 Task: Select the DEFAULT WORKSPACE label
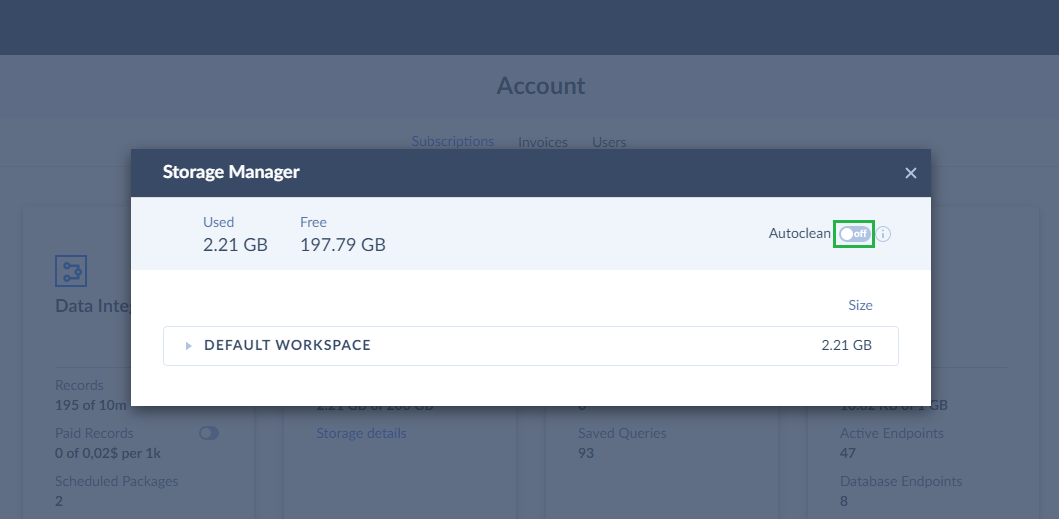click(x=287, y=345)
